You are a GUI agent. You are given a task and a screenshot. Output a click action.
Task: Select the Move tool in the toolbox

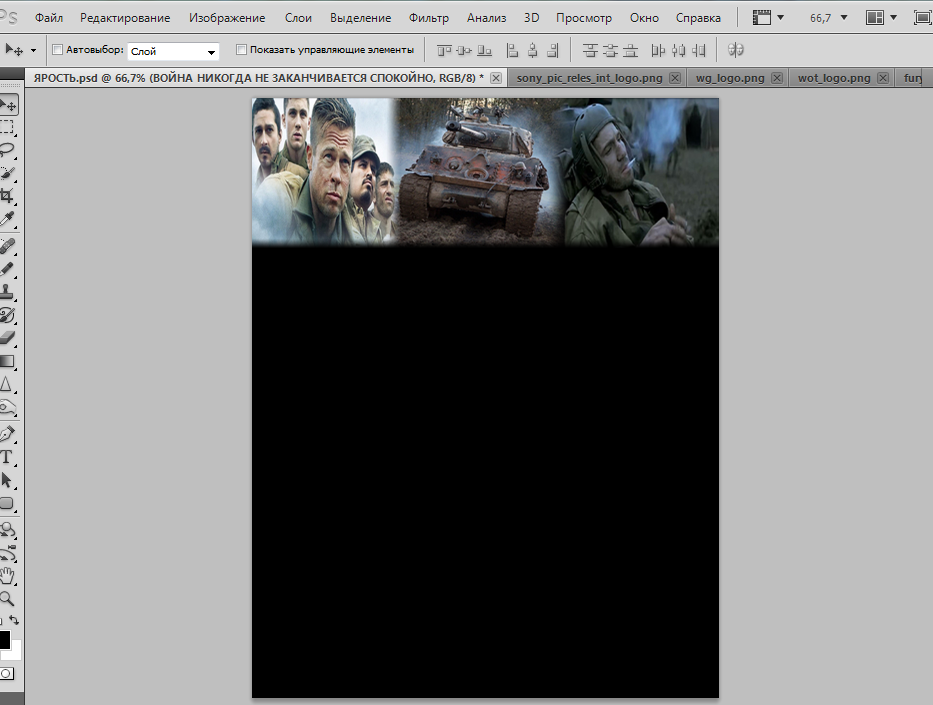(8, 105)
